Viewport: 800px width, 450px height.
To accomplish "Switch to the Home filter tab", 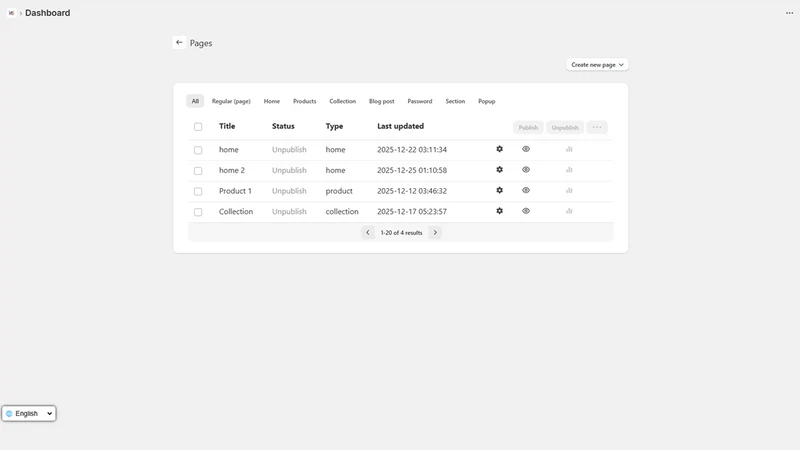I will 272,101.
